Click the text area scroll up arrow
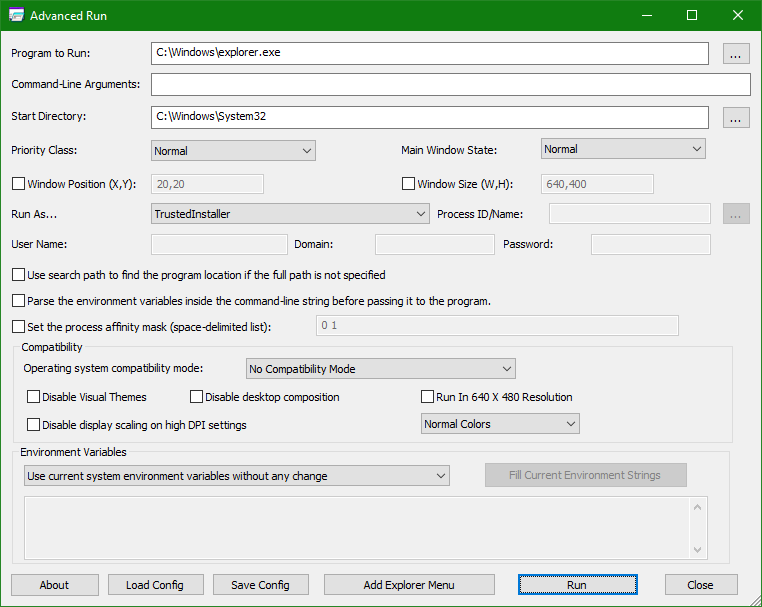Image resolution: width=762 pixels, height=607 pixels. (x=698, y=507)
